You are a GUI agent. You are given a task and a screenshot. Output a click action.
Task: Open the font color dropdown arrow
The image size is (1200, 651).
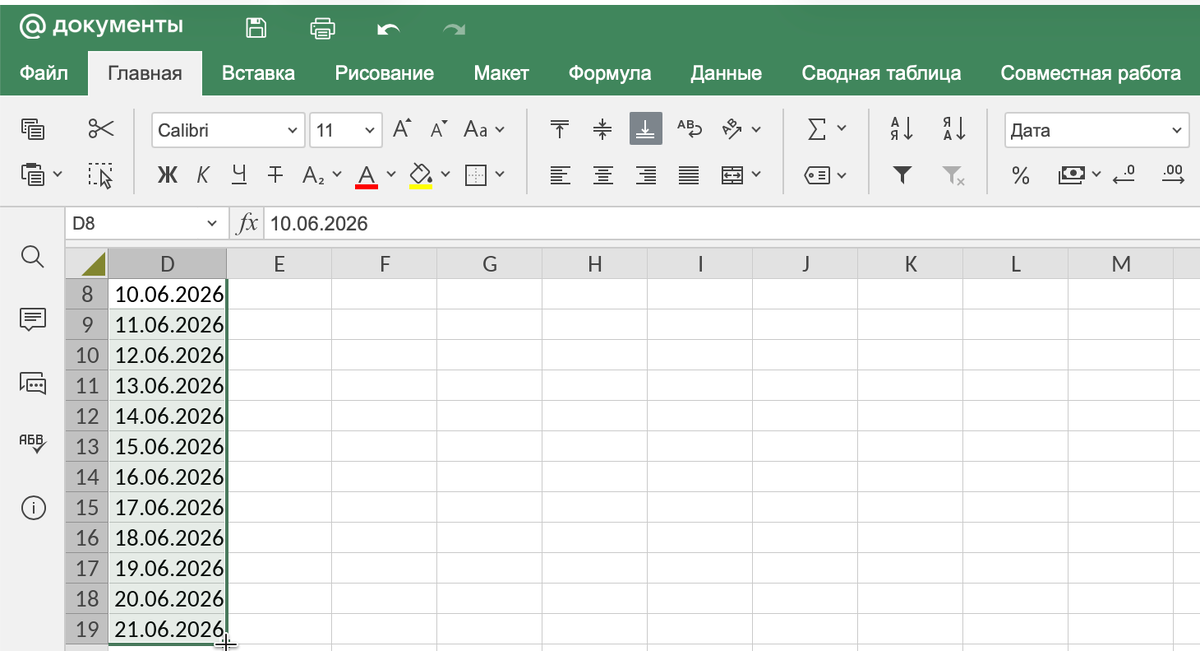coord(391,175)
